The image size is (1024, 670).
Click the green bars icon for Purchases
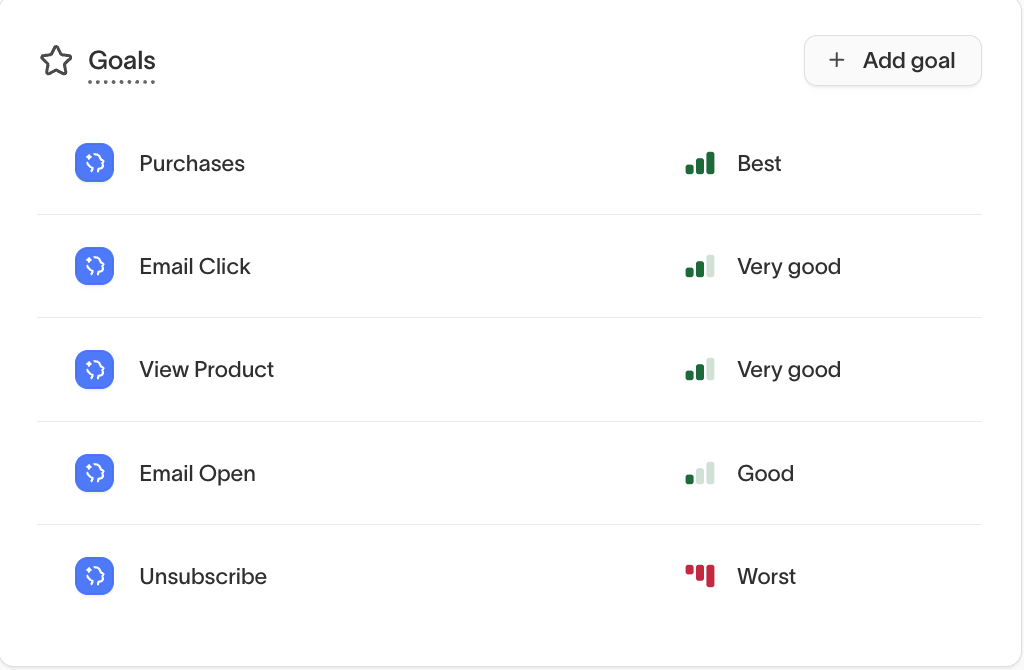pyautogui.click(x=700, y=164)
